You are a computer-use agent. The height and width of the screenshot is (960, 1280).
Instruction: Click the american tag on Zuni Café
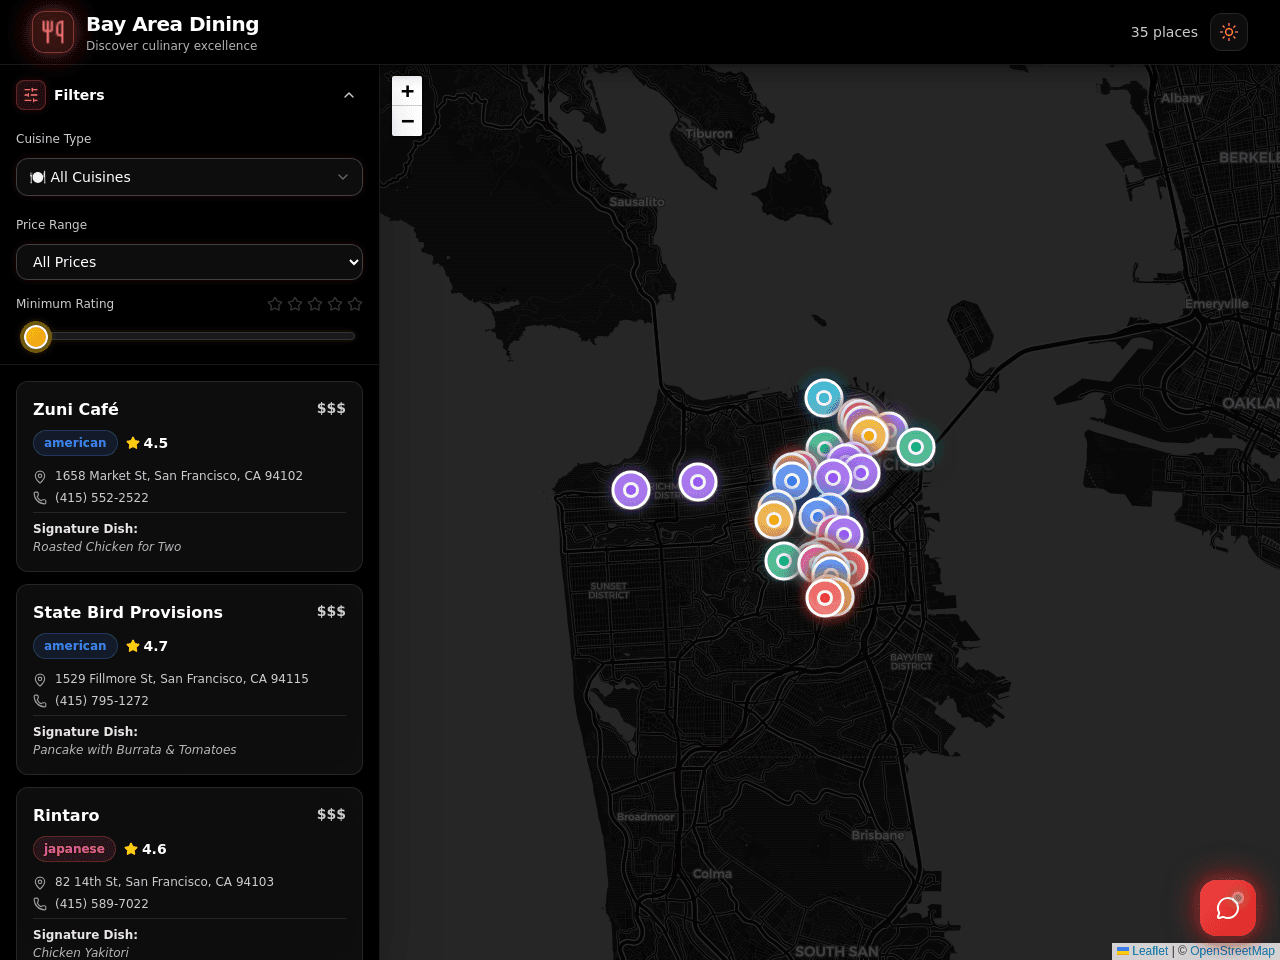75,443
